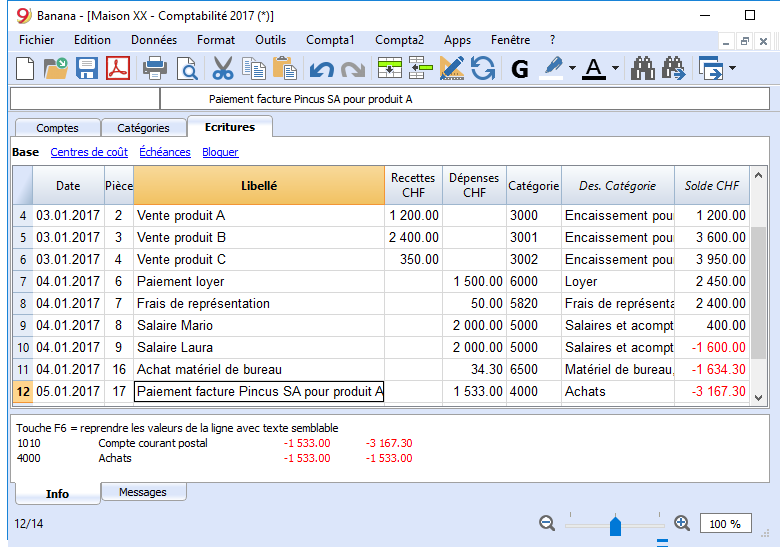Click the print preview magnifier icon
780x547 pixels.
click(x=187, y=69)
